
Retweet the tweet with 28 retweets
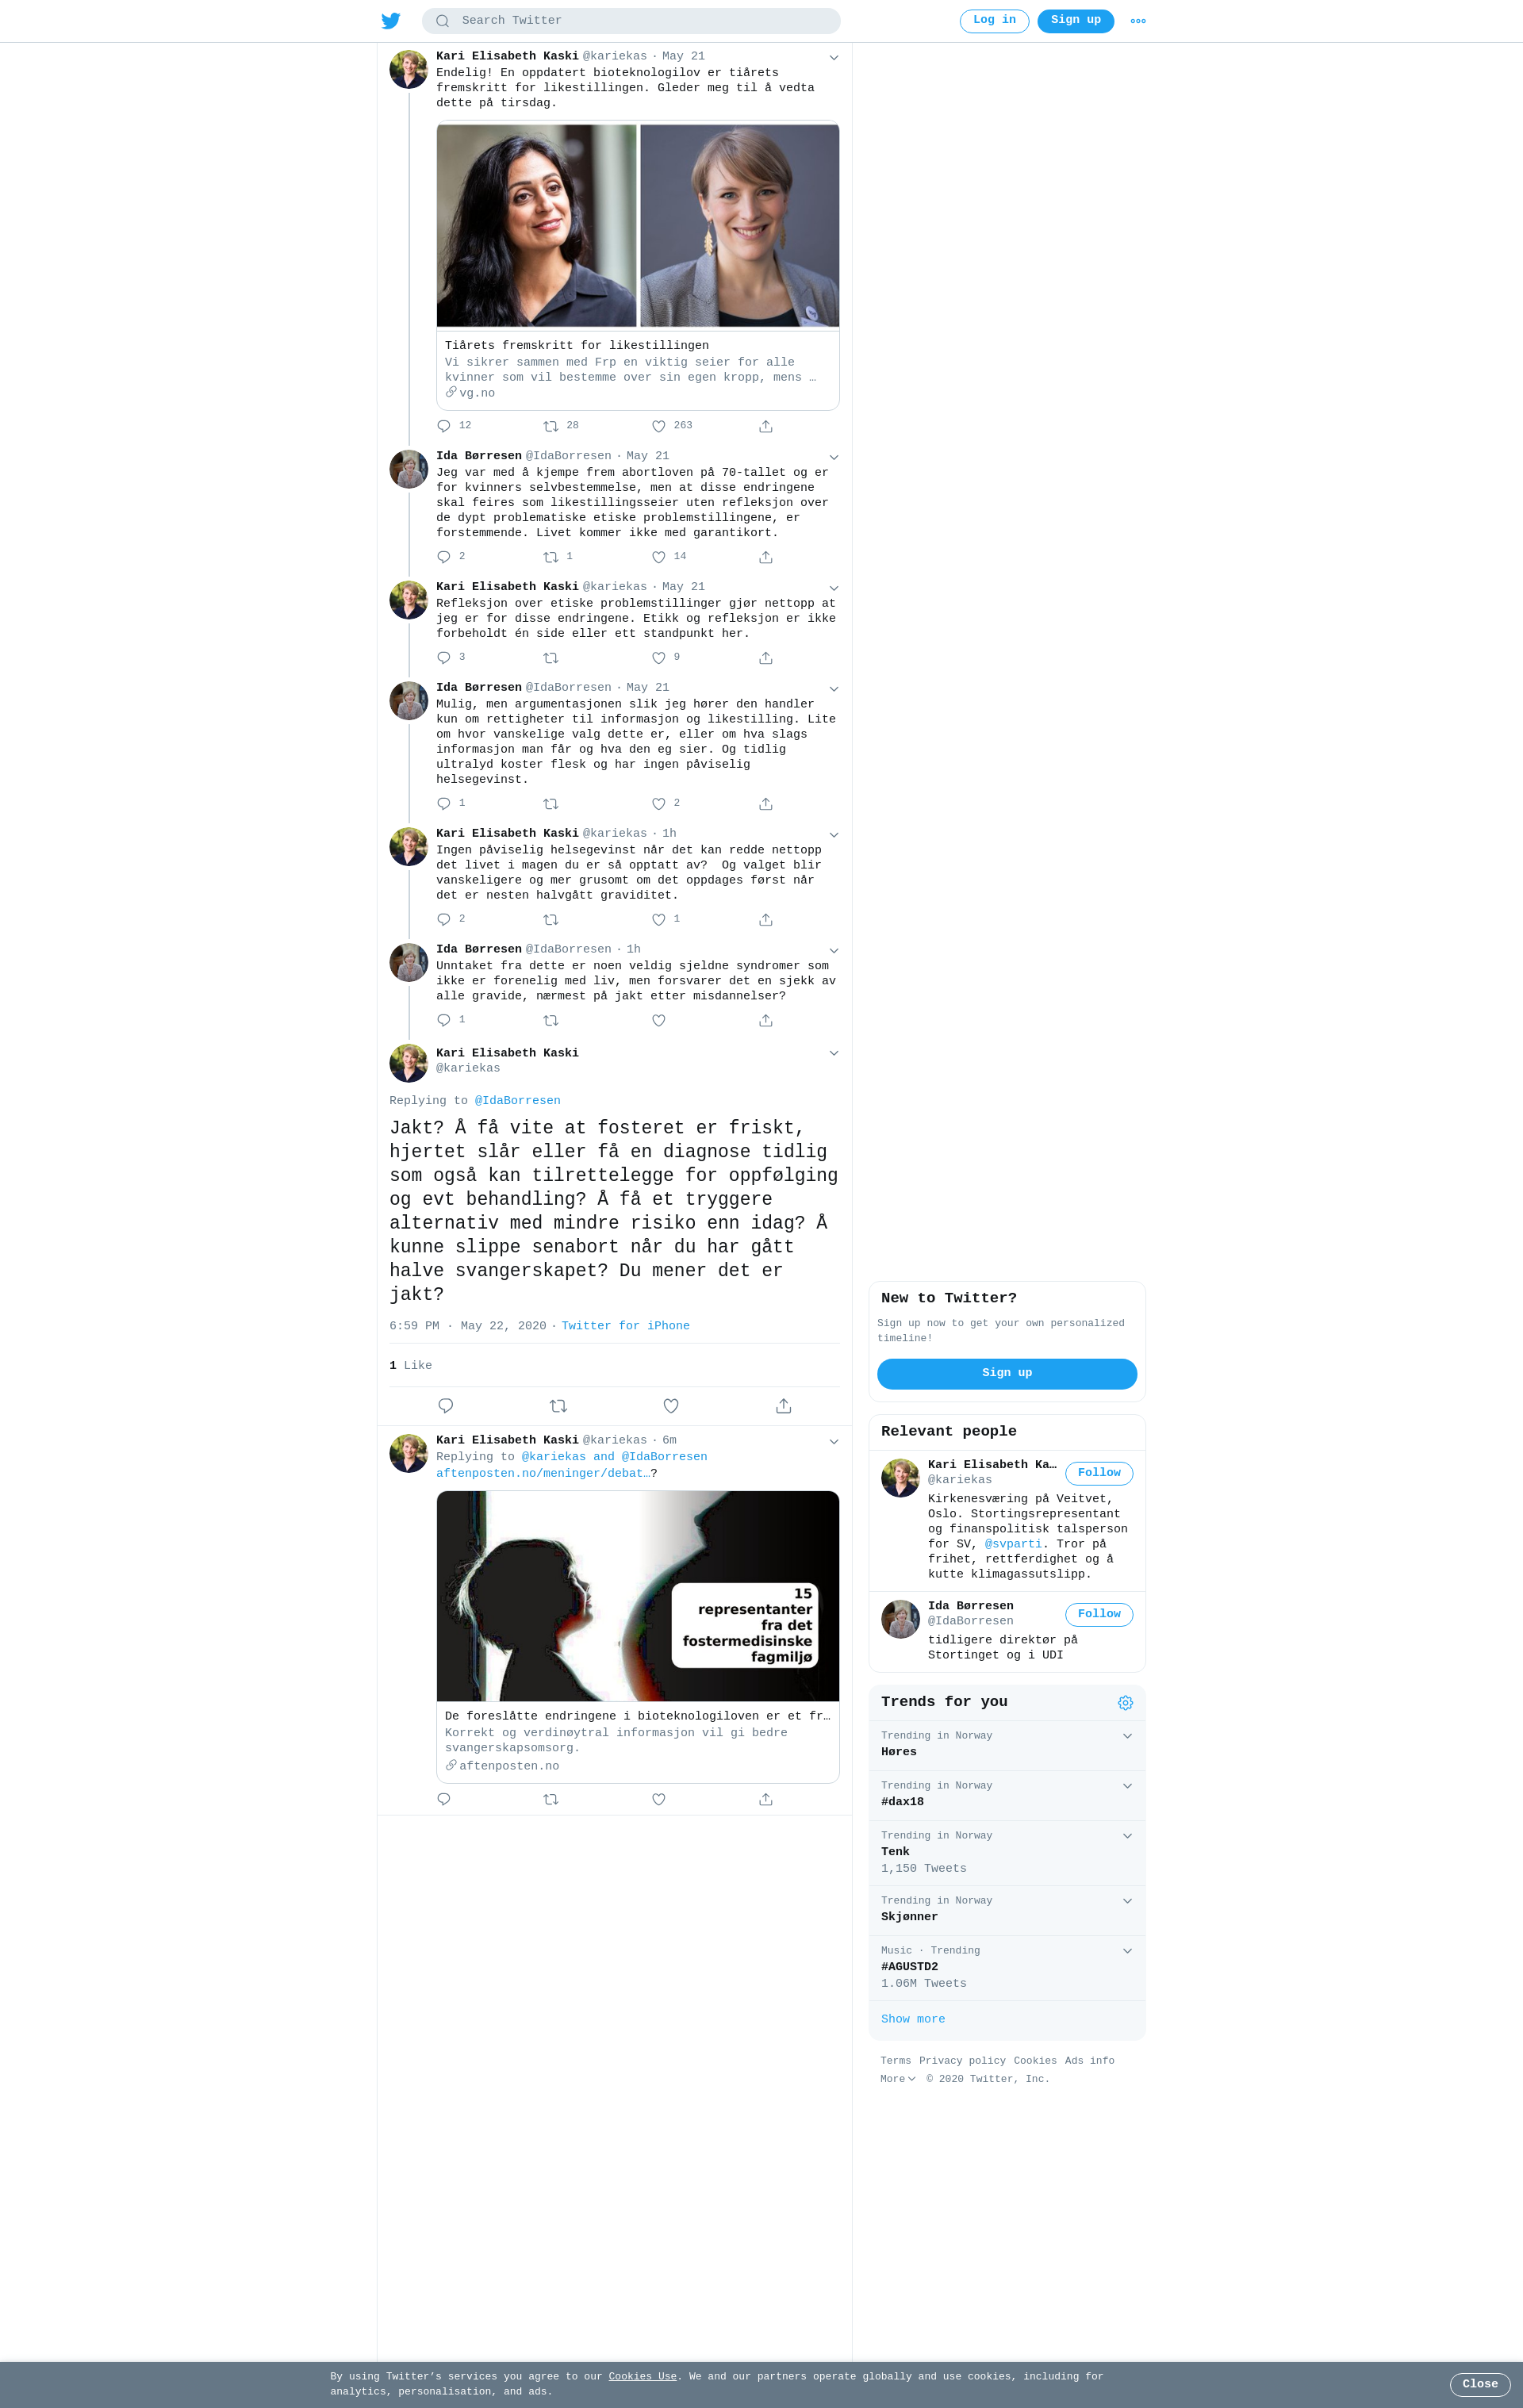coord(551,427)
